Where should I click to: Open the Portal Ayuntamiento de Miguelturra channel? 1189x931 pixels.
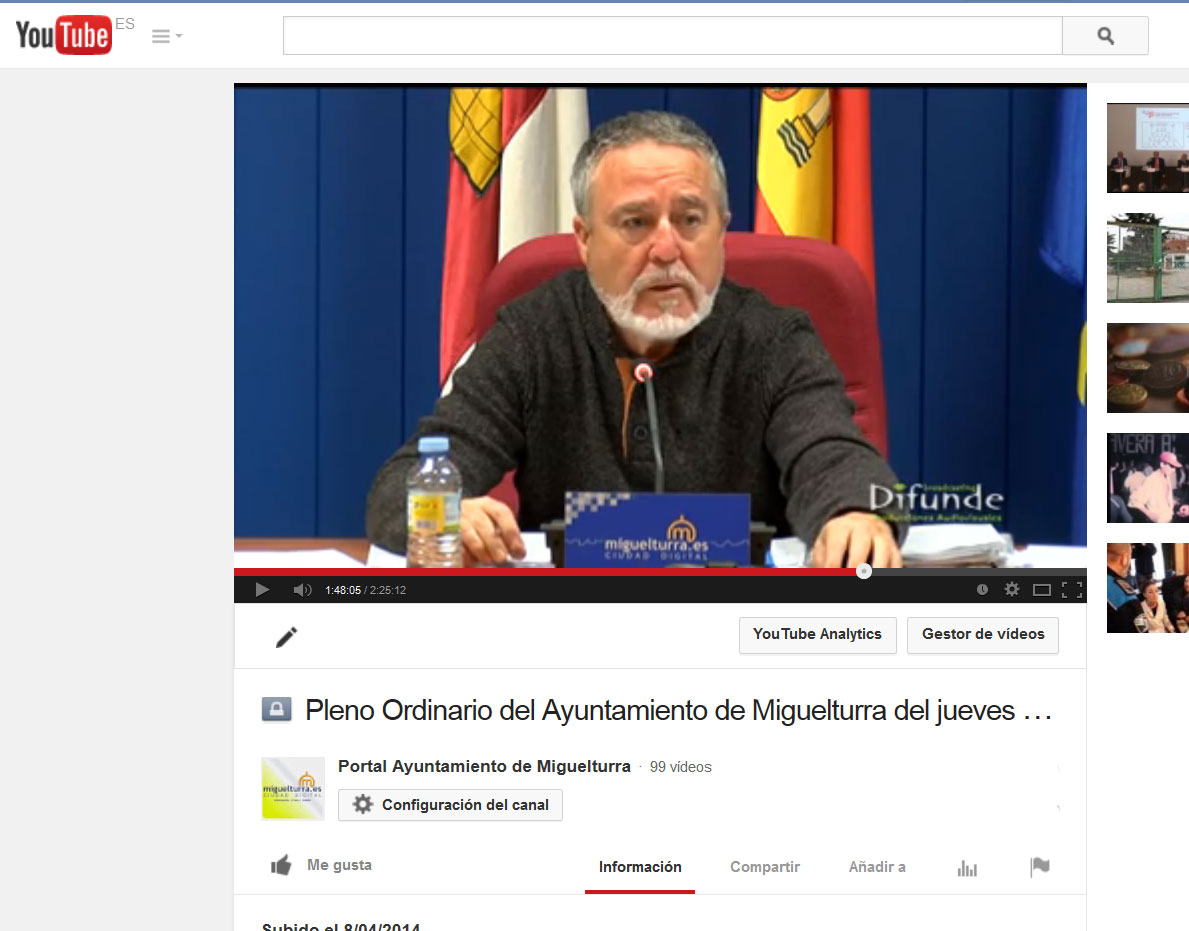click(484, 767)
